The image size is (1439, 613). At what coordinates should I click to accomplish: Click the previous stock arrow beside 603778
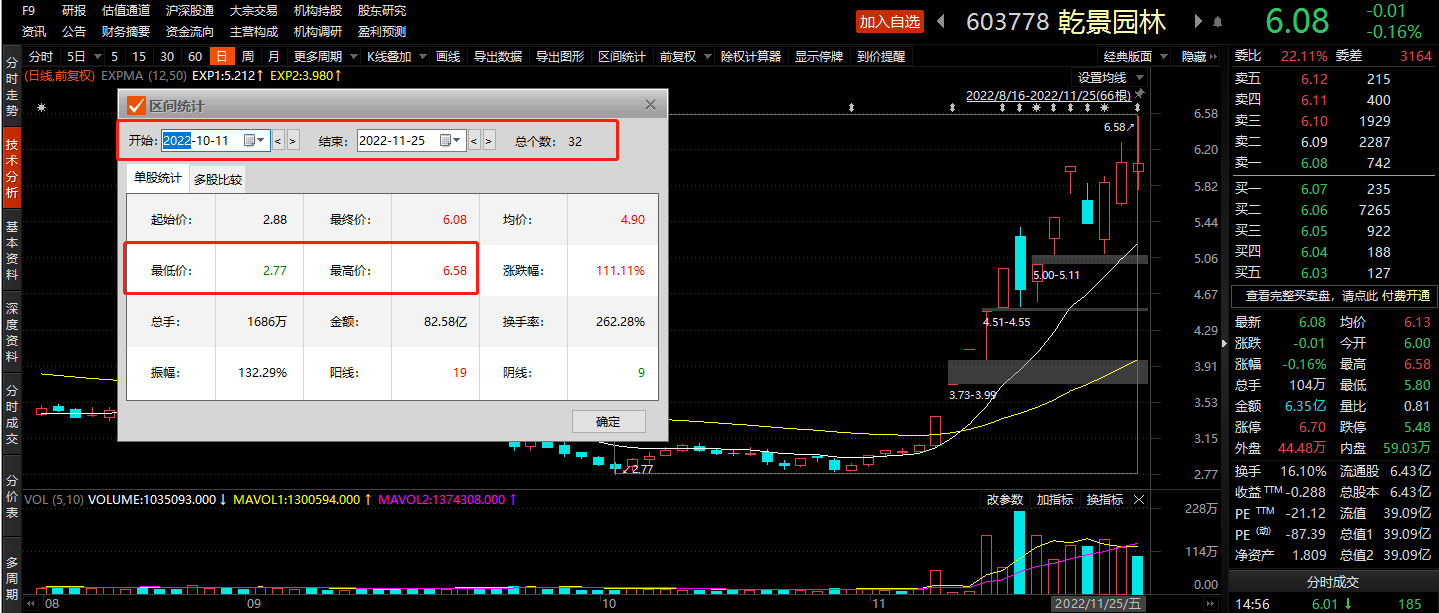pos(941,21)
